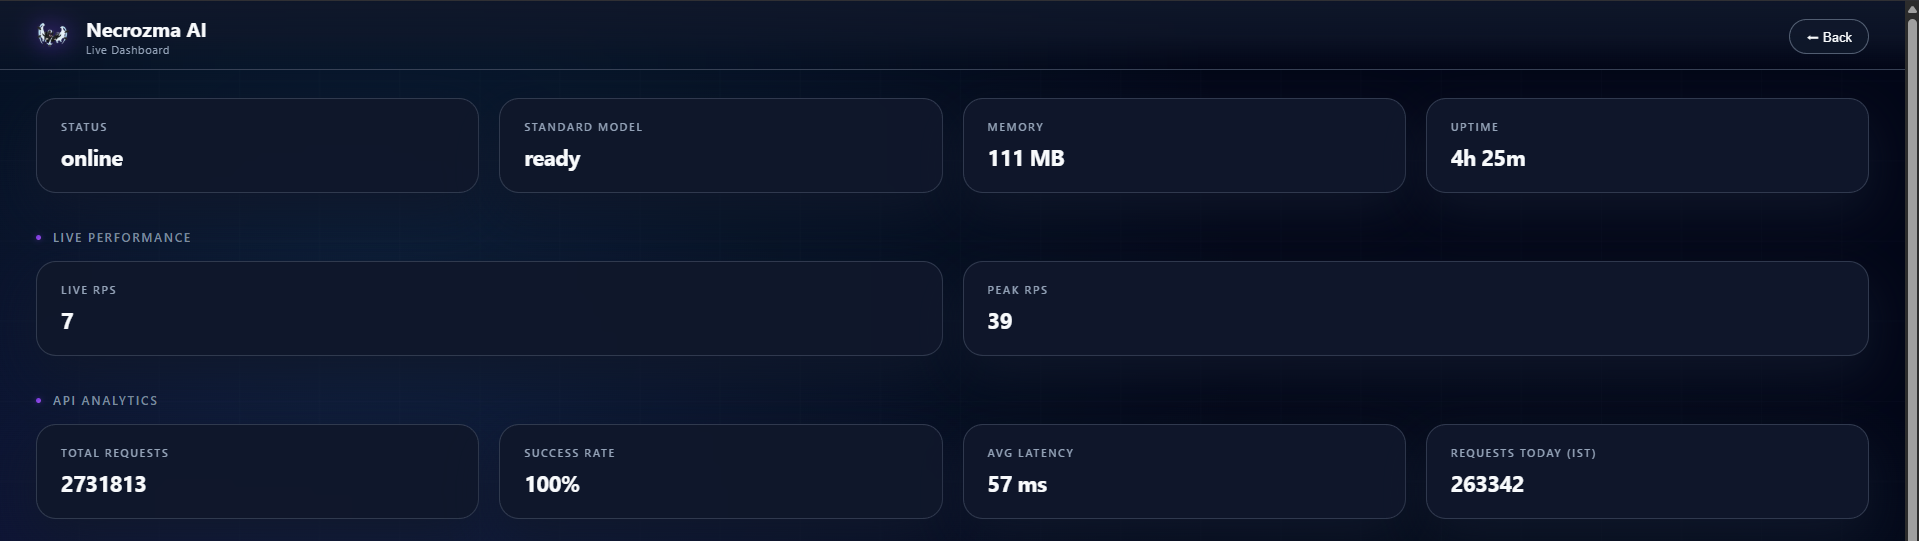Image resolution: width=1919 pixels, height=541 pixels.
Task: Open the Standard Model ready card
Action: click(720, 145)
